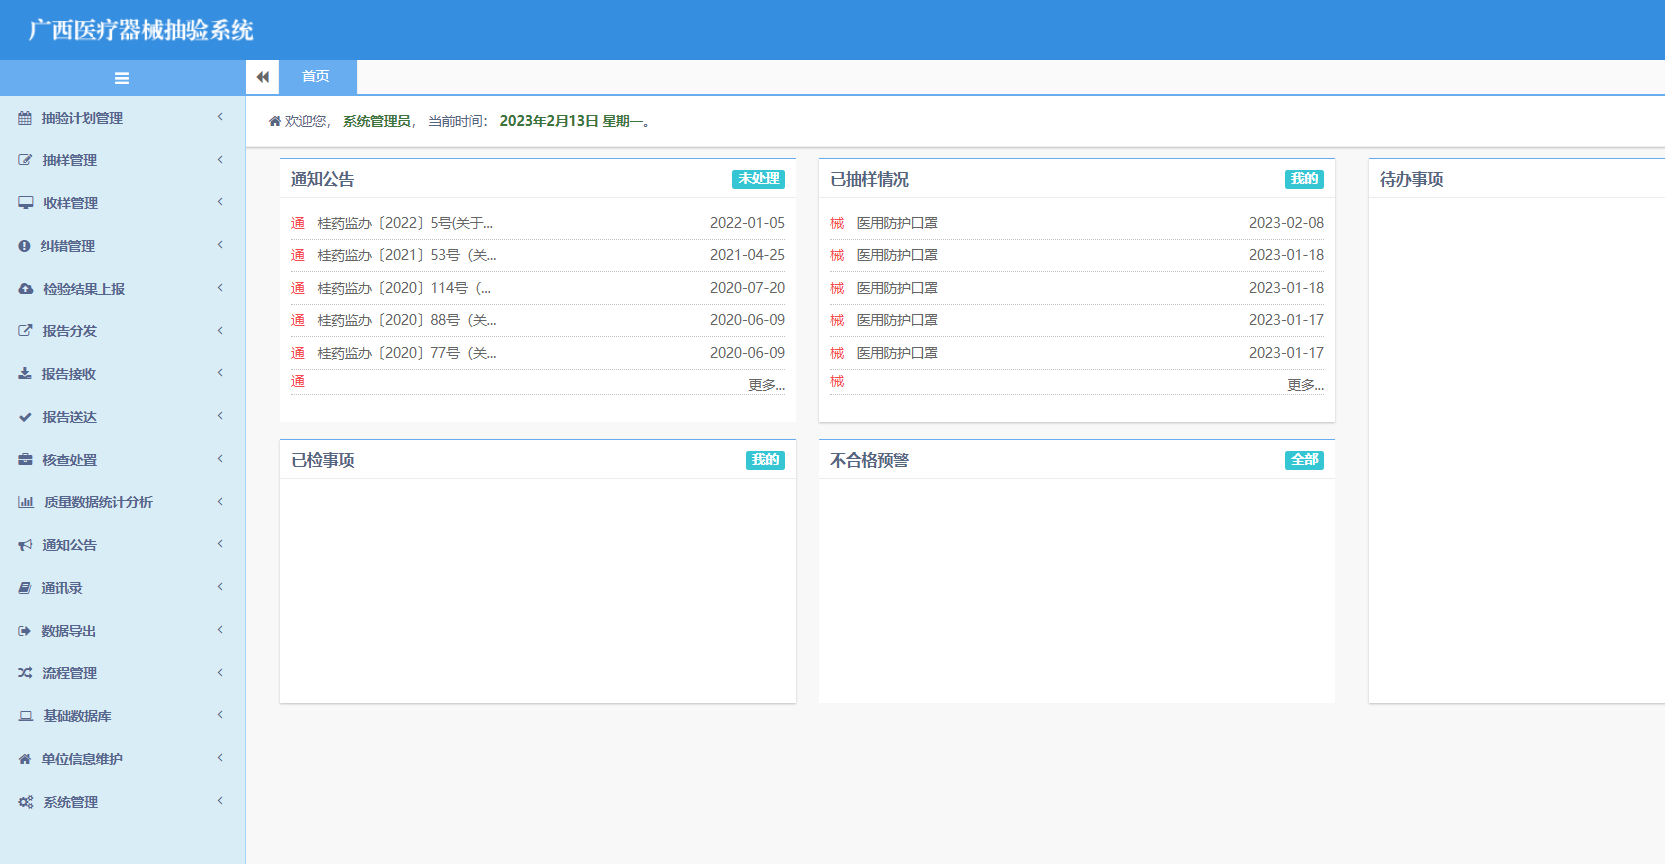The height and width of the screenshot is (864, 1665).
Task: Open the 流程管理 sidebar menu
Action: [122, 673]
